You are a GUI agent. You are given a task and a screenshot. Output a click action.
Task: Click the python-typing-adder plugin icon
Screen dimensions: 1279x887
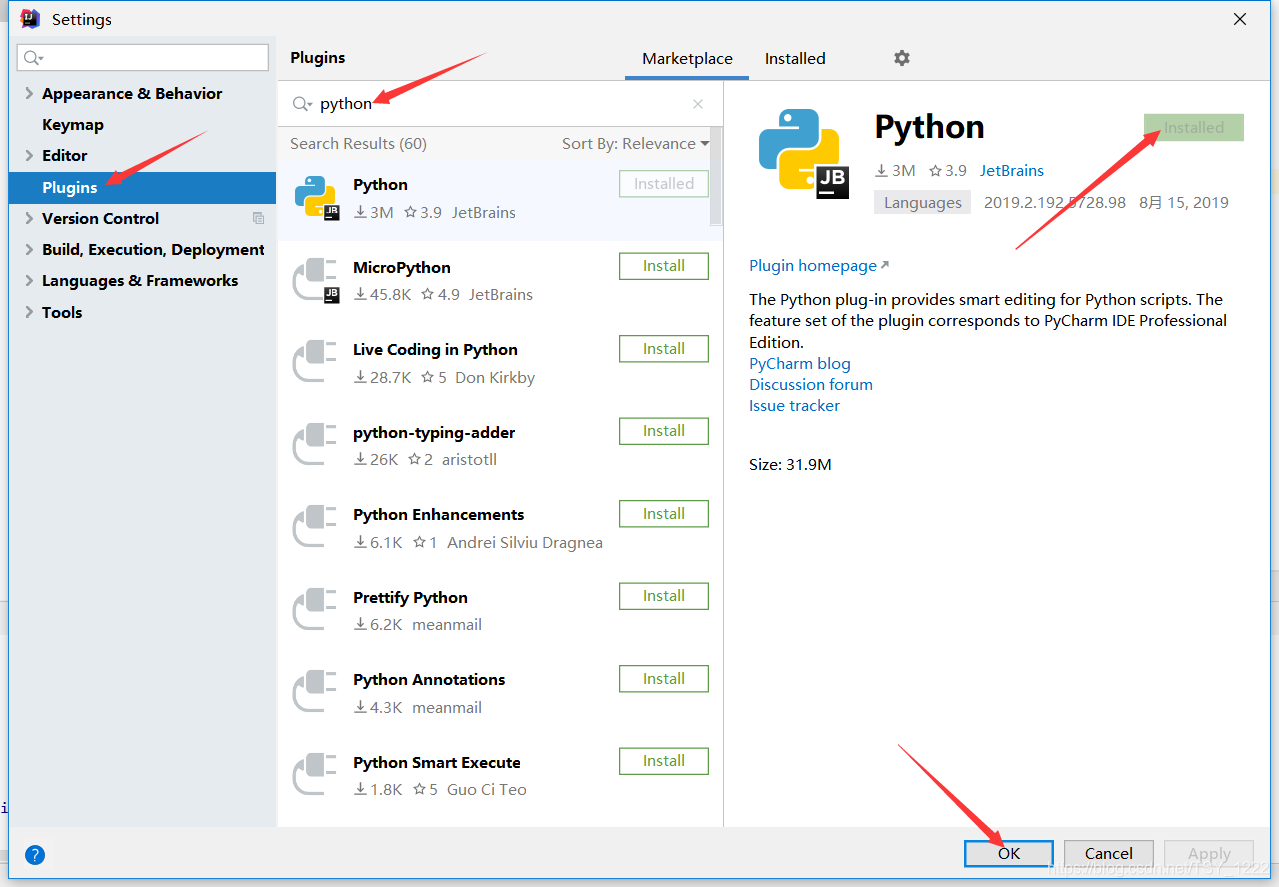click(315, 445)
